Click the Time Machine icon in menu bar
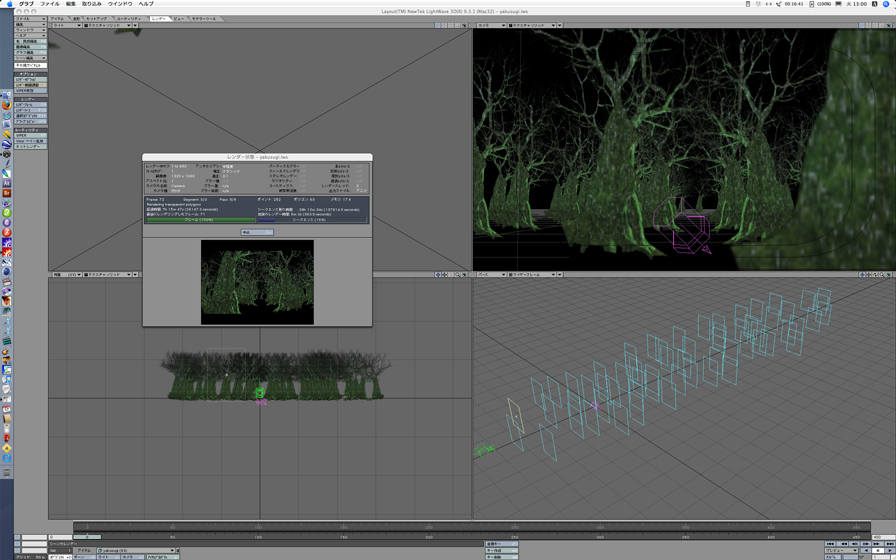The height and width of the screenshot is (560, 896). (758, 4)
